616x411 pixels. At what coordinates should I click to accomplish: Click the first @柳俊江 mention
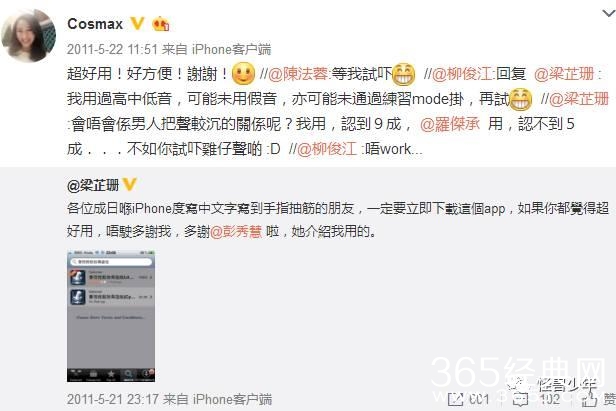click(x=462, y=74)
